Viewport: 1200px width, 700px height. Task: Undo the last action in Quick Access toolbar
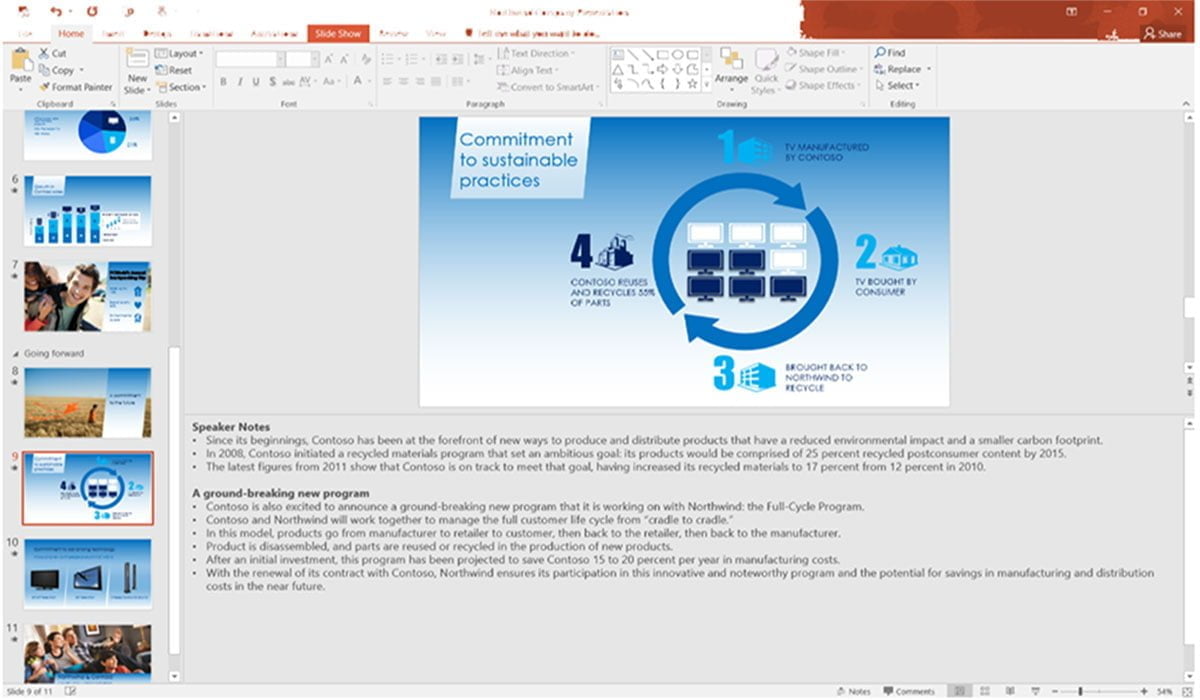click(56, 12)
